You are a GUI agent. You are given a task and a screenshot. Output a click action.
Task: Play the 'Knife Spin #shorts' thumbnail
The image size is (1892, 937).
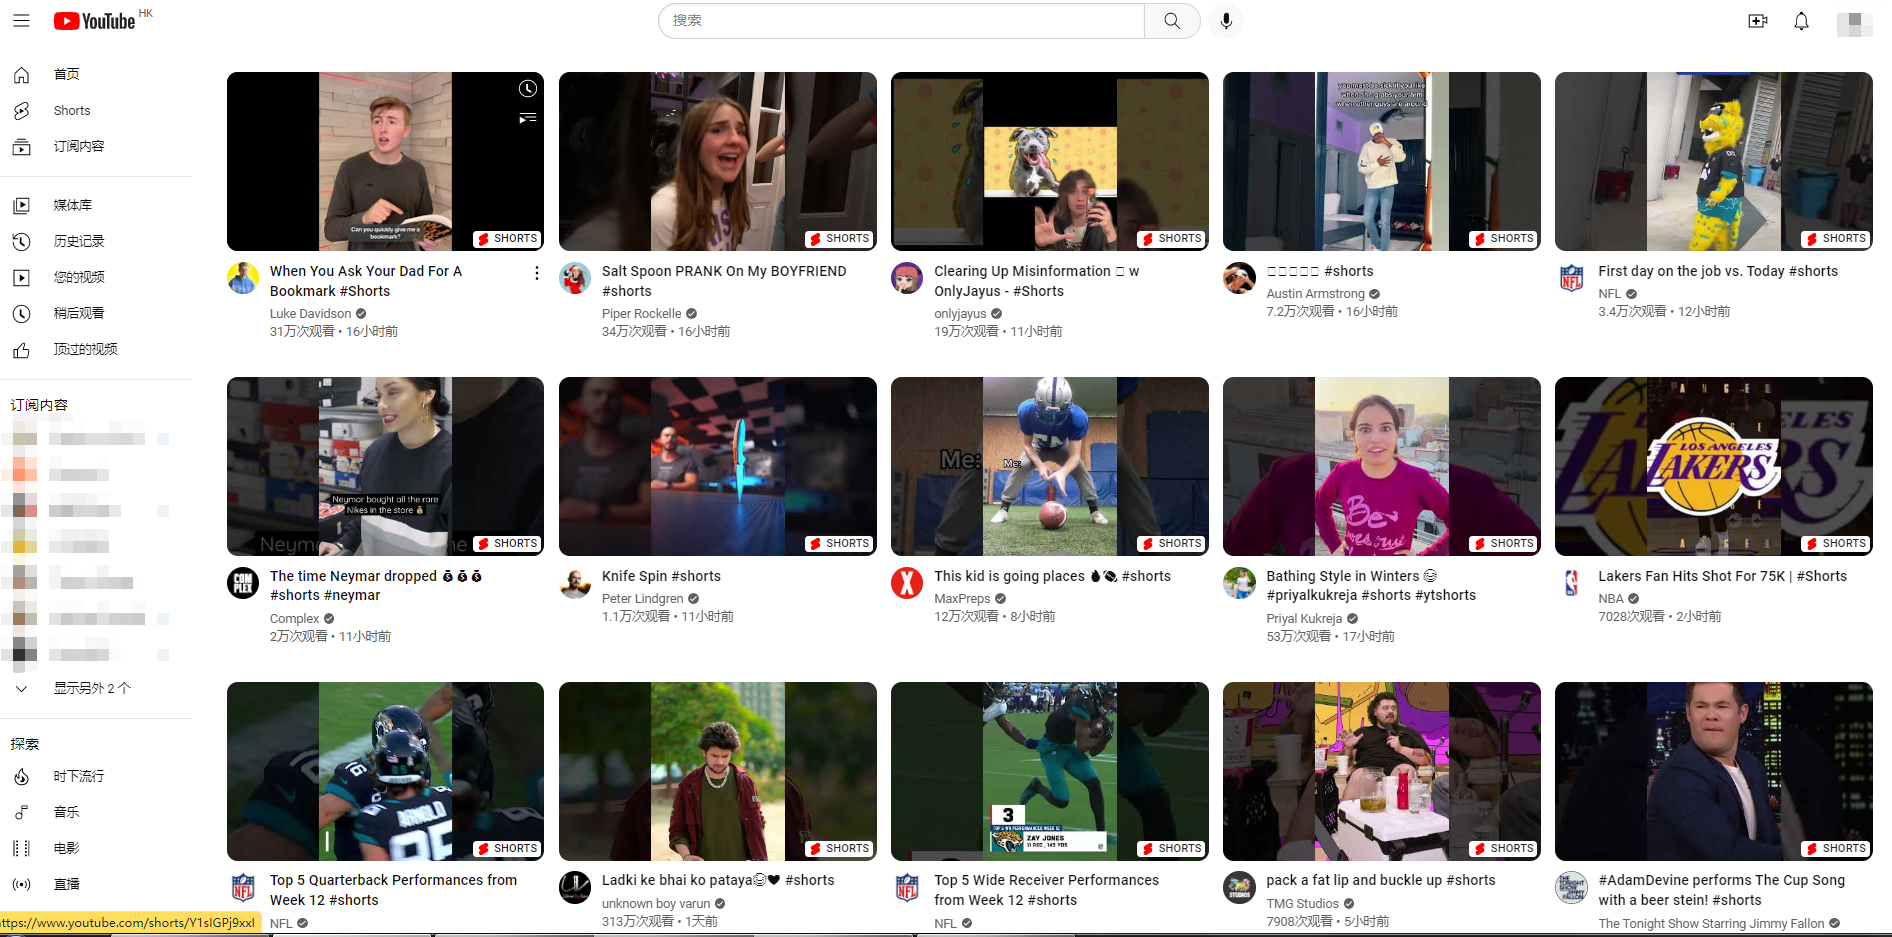(x=716, y=466)
